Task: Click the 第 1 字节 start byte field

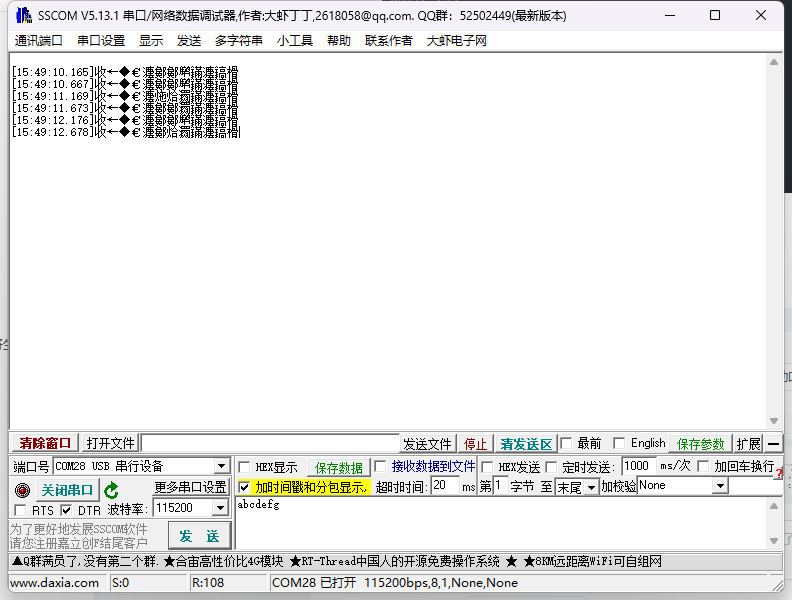Action: point(500,486)
